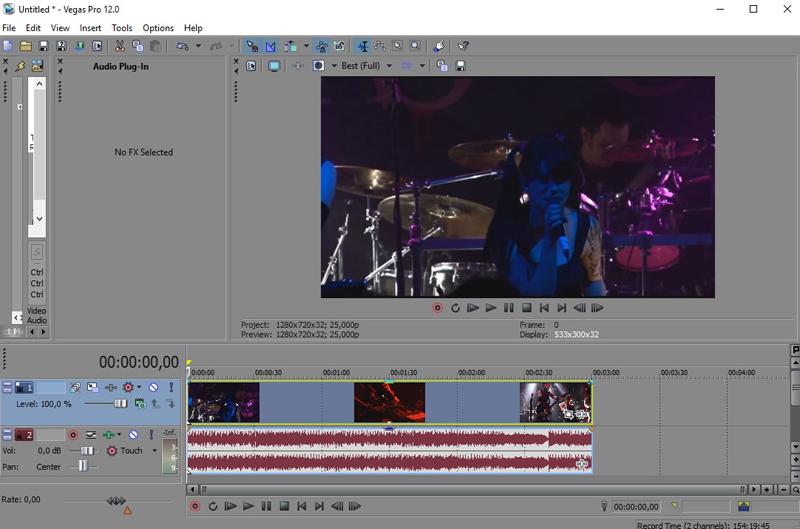Mute video track 1

[153, 387]
